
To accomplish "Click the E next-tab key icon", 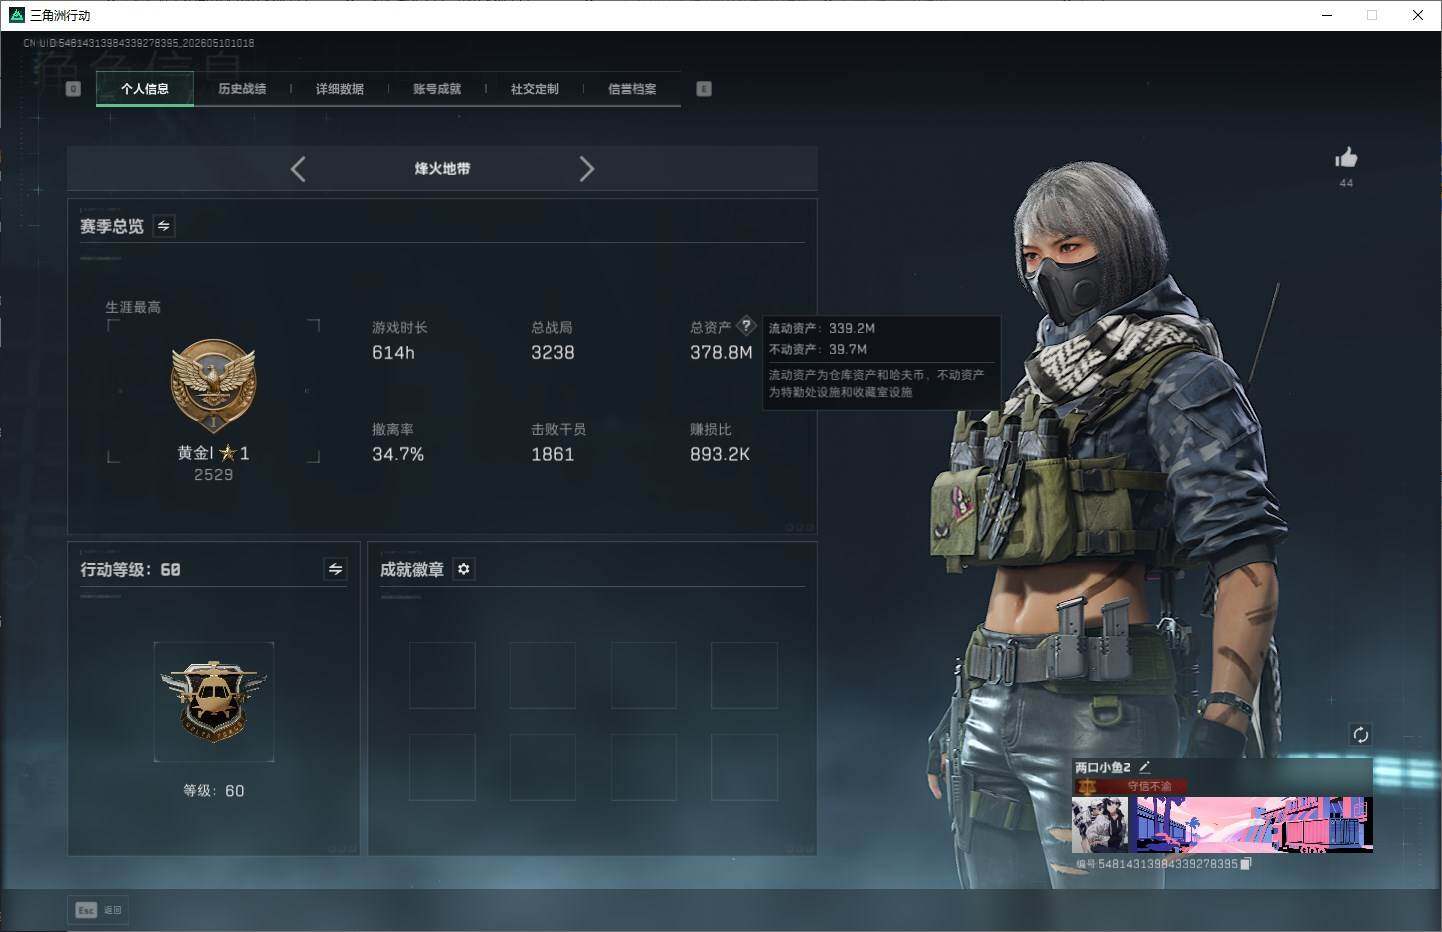I will click(x=704, y=89).
